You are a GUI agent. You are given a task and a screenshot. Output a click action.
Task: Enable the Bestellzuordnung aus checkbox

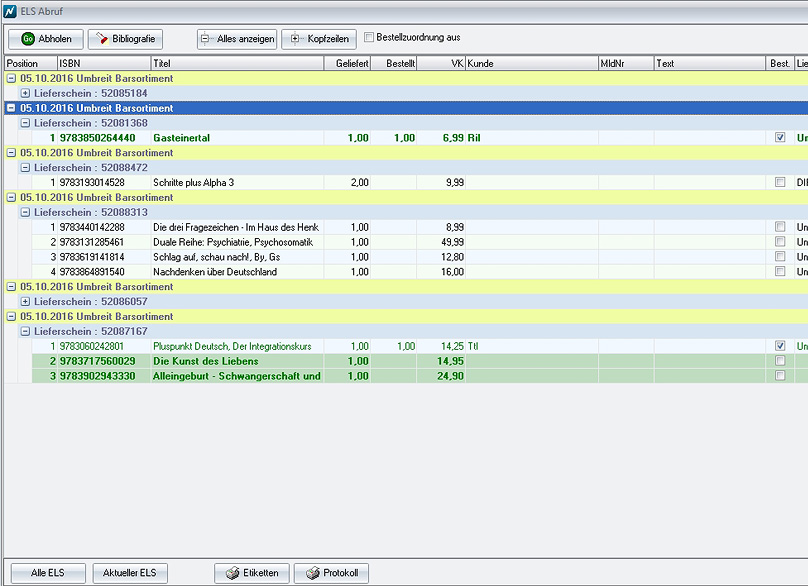click(x=369, y=38)
